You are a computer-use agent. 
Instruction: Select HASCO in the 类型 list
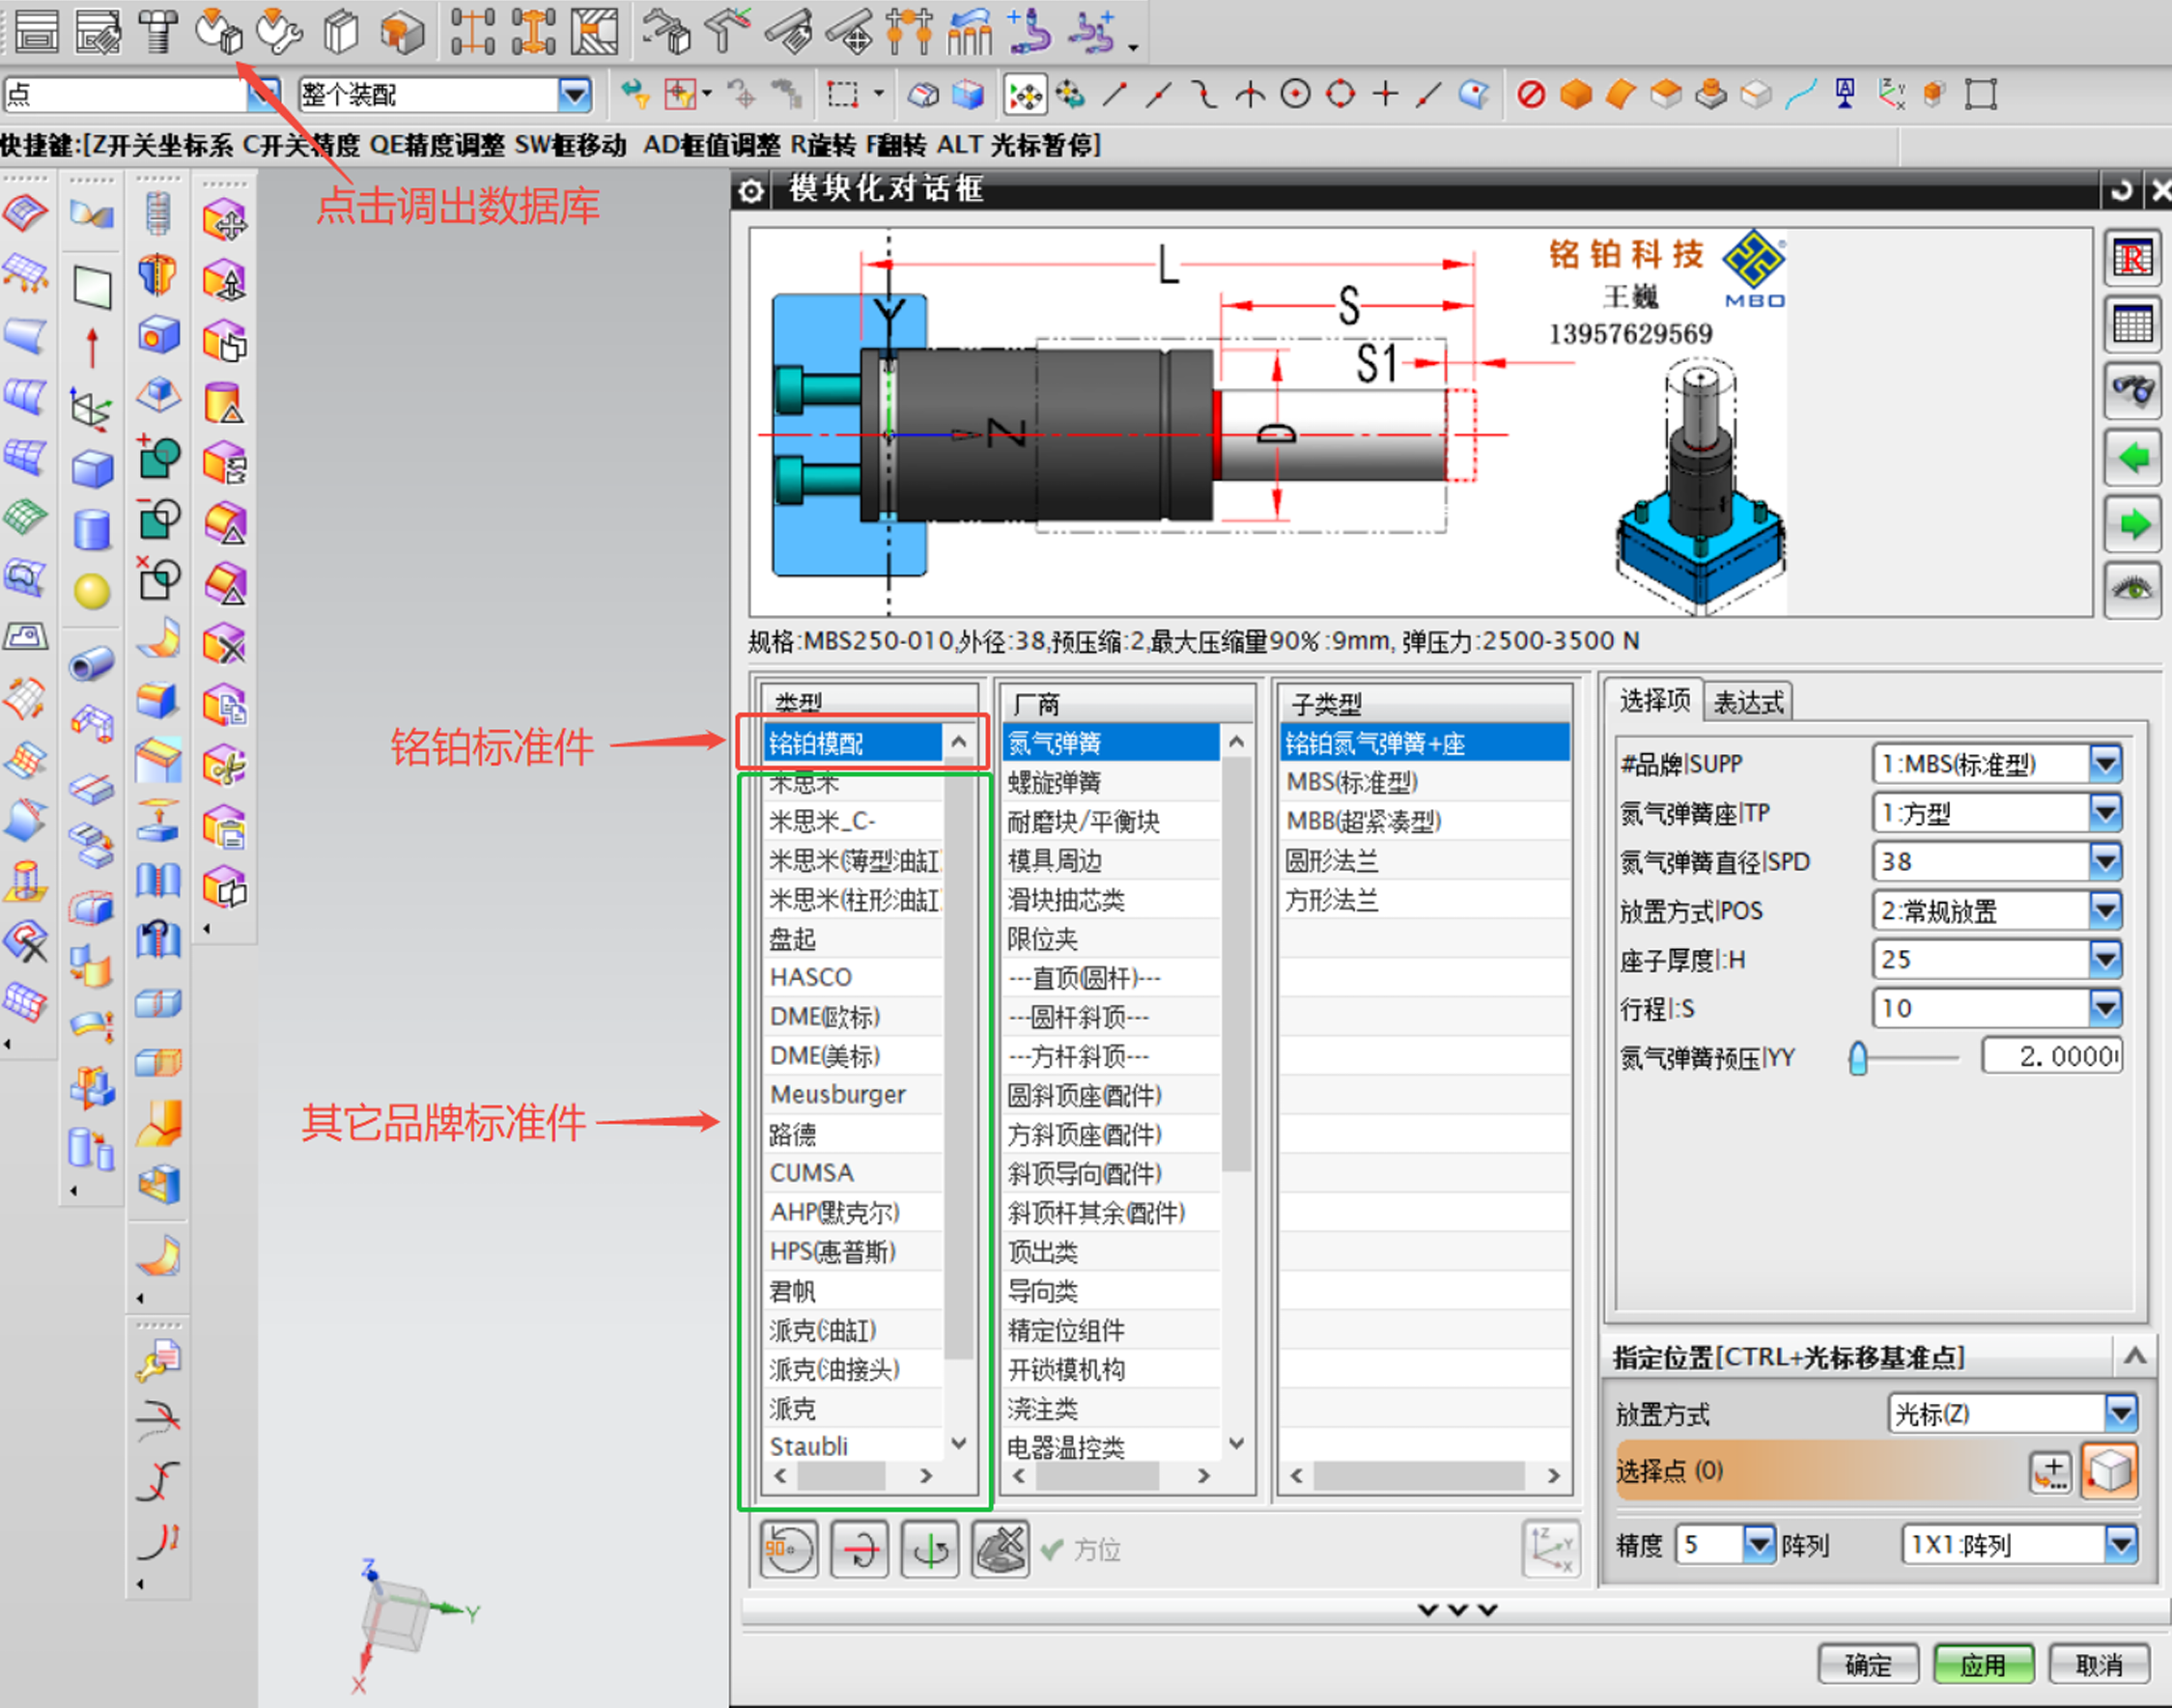tap(852, 977)
